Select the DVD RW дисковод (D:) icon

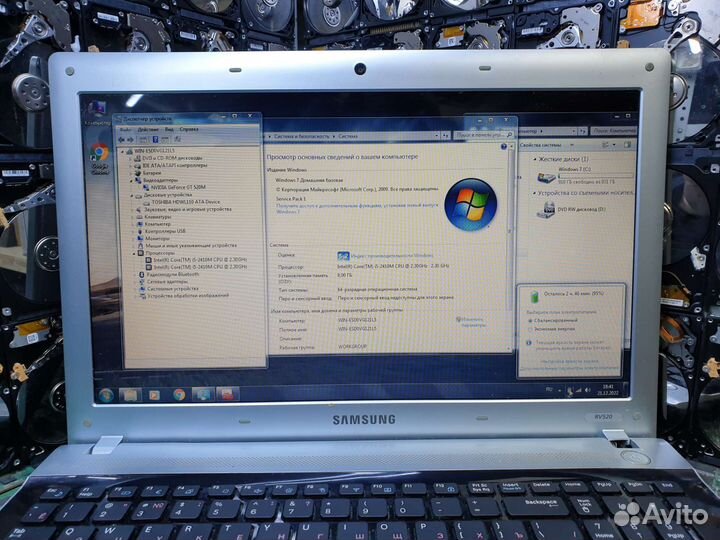pos(546,210)
